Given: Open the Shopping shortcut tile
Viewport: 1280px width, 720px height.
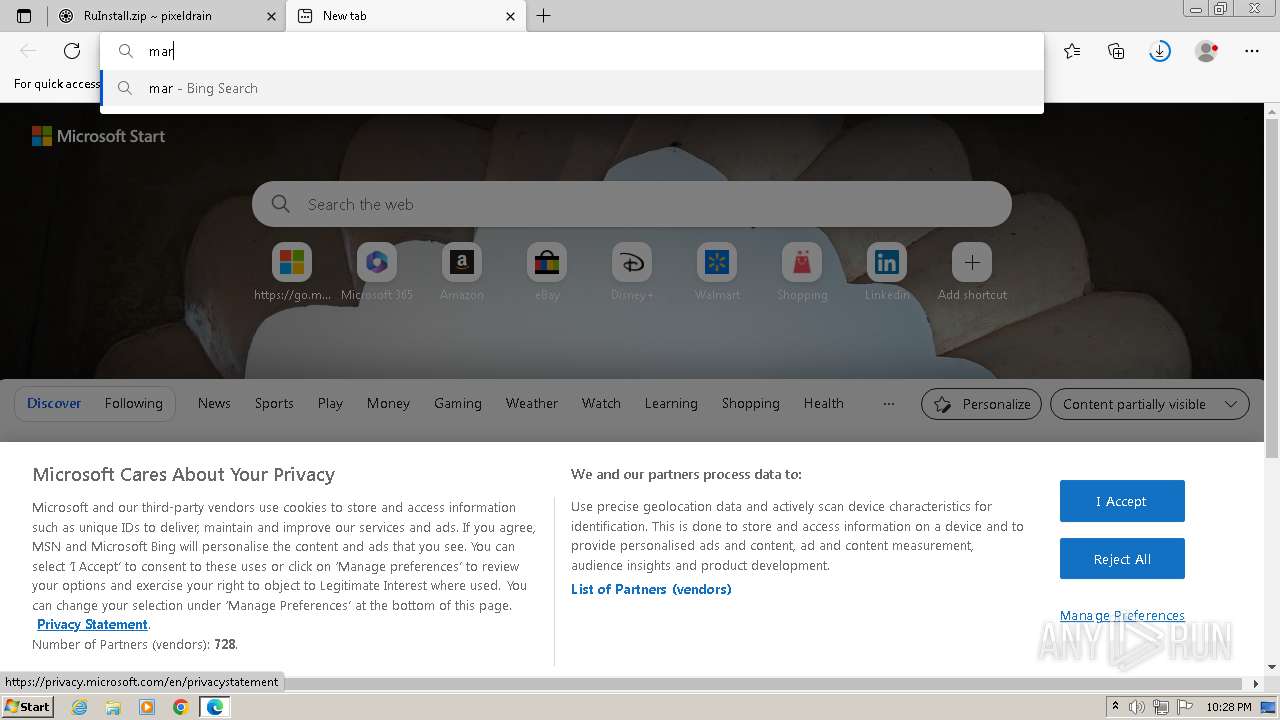Looking at the screenshot, I should pos(802,271).
